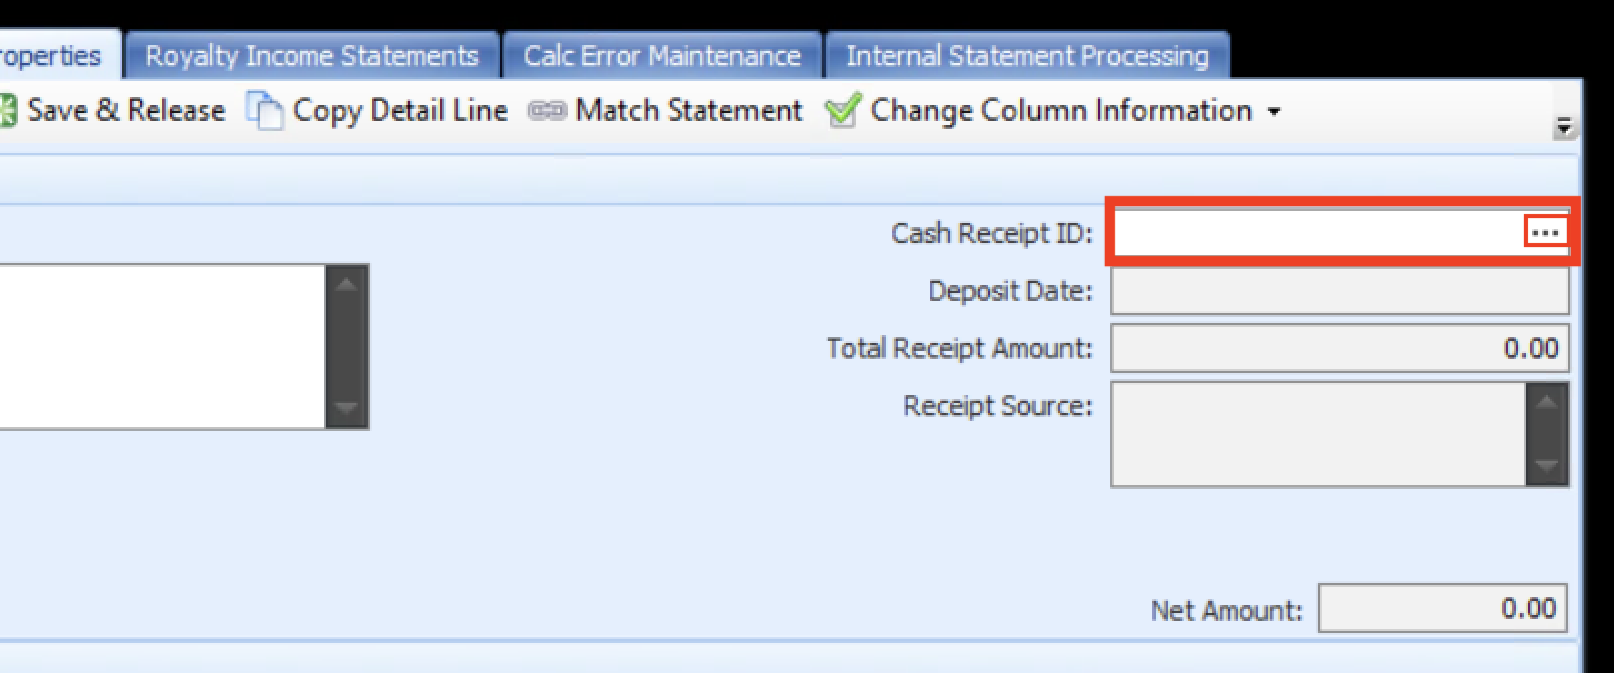Click the green checkmark Change Column Information icon
Viewport: 1614px width, 673px height.
(x=843, y=111)
